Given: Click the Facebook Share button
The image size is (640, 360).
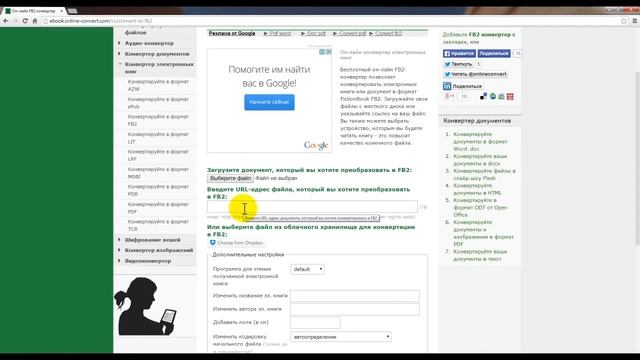Looking at the screenshot, I should [494, 53].
